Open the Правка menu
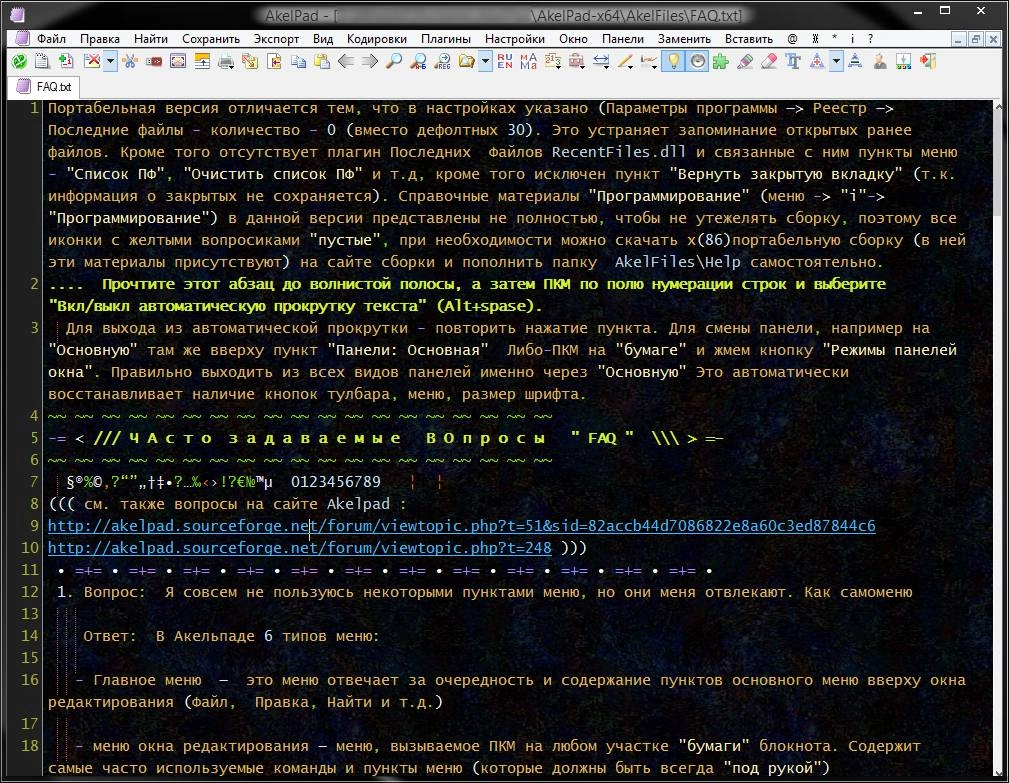1009x783 pixels. tap(100, 39)
